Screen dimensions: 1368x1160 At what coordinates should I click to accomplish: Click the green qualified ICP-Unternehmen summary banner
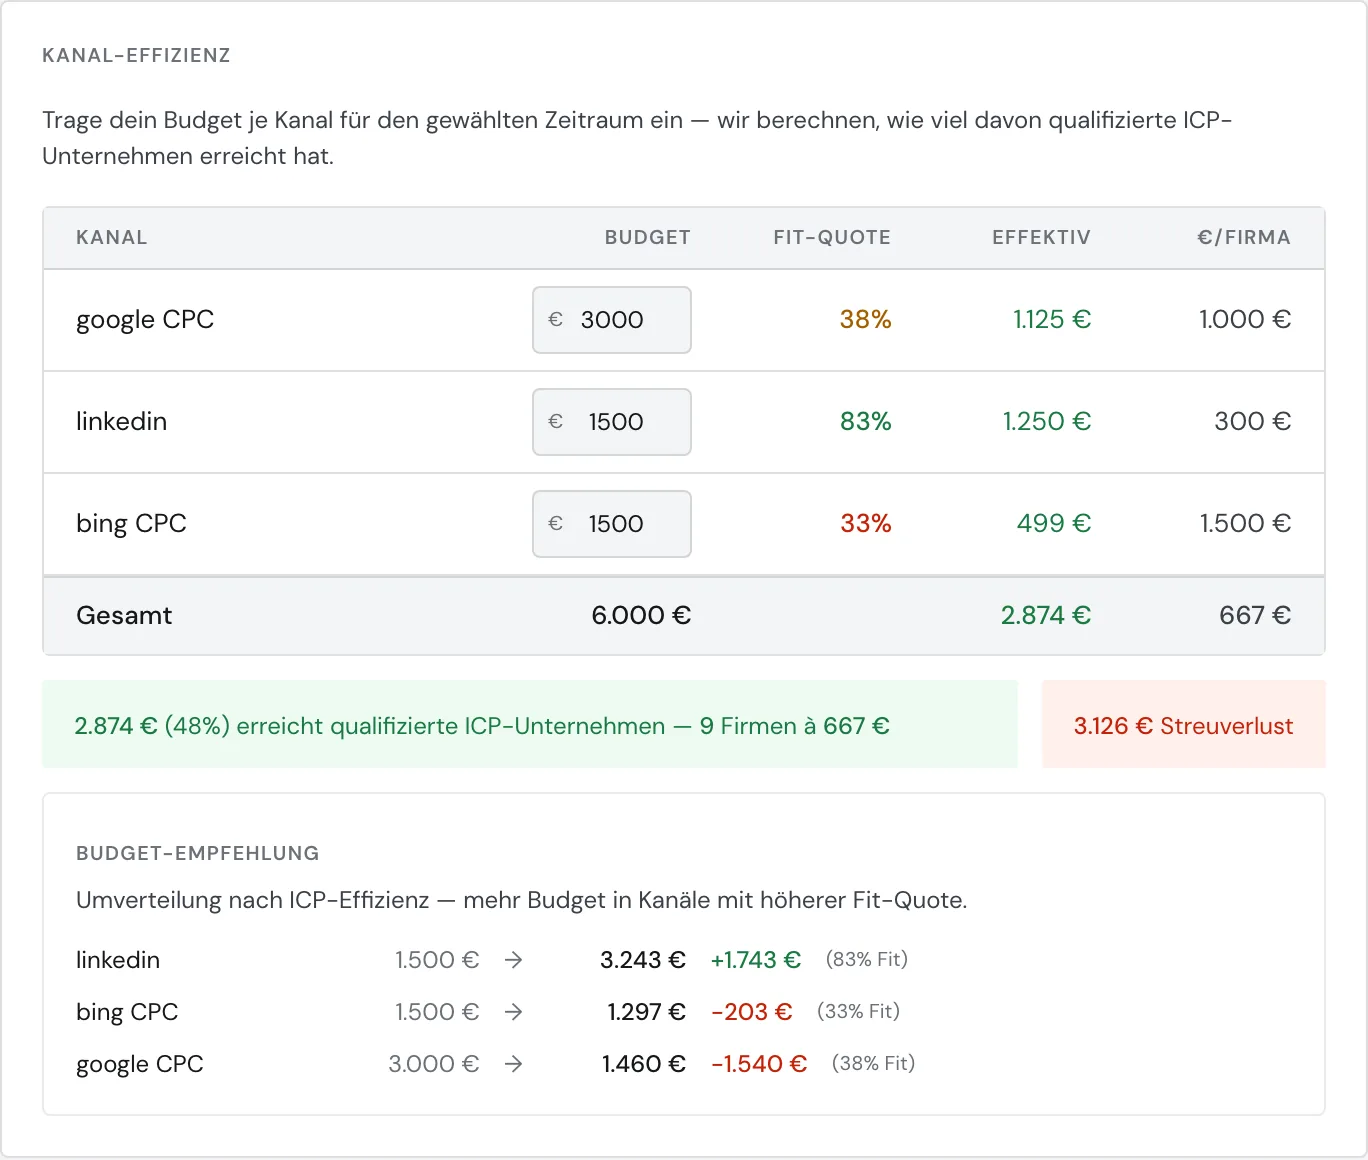[530, 725]
